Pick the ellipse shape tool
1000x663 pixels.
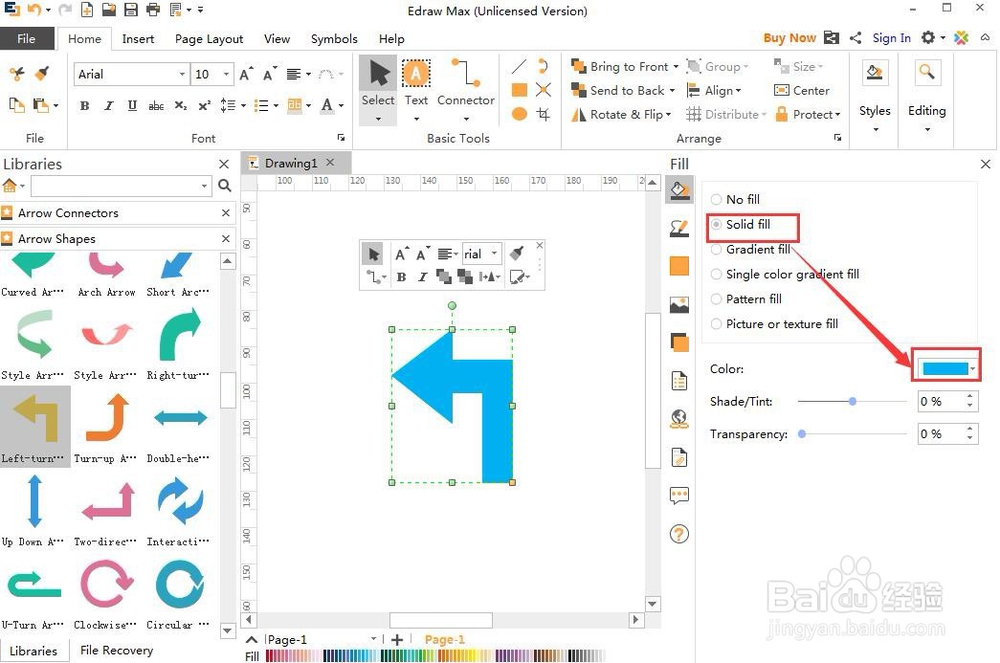(519, 114)
